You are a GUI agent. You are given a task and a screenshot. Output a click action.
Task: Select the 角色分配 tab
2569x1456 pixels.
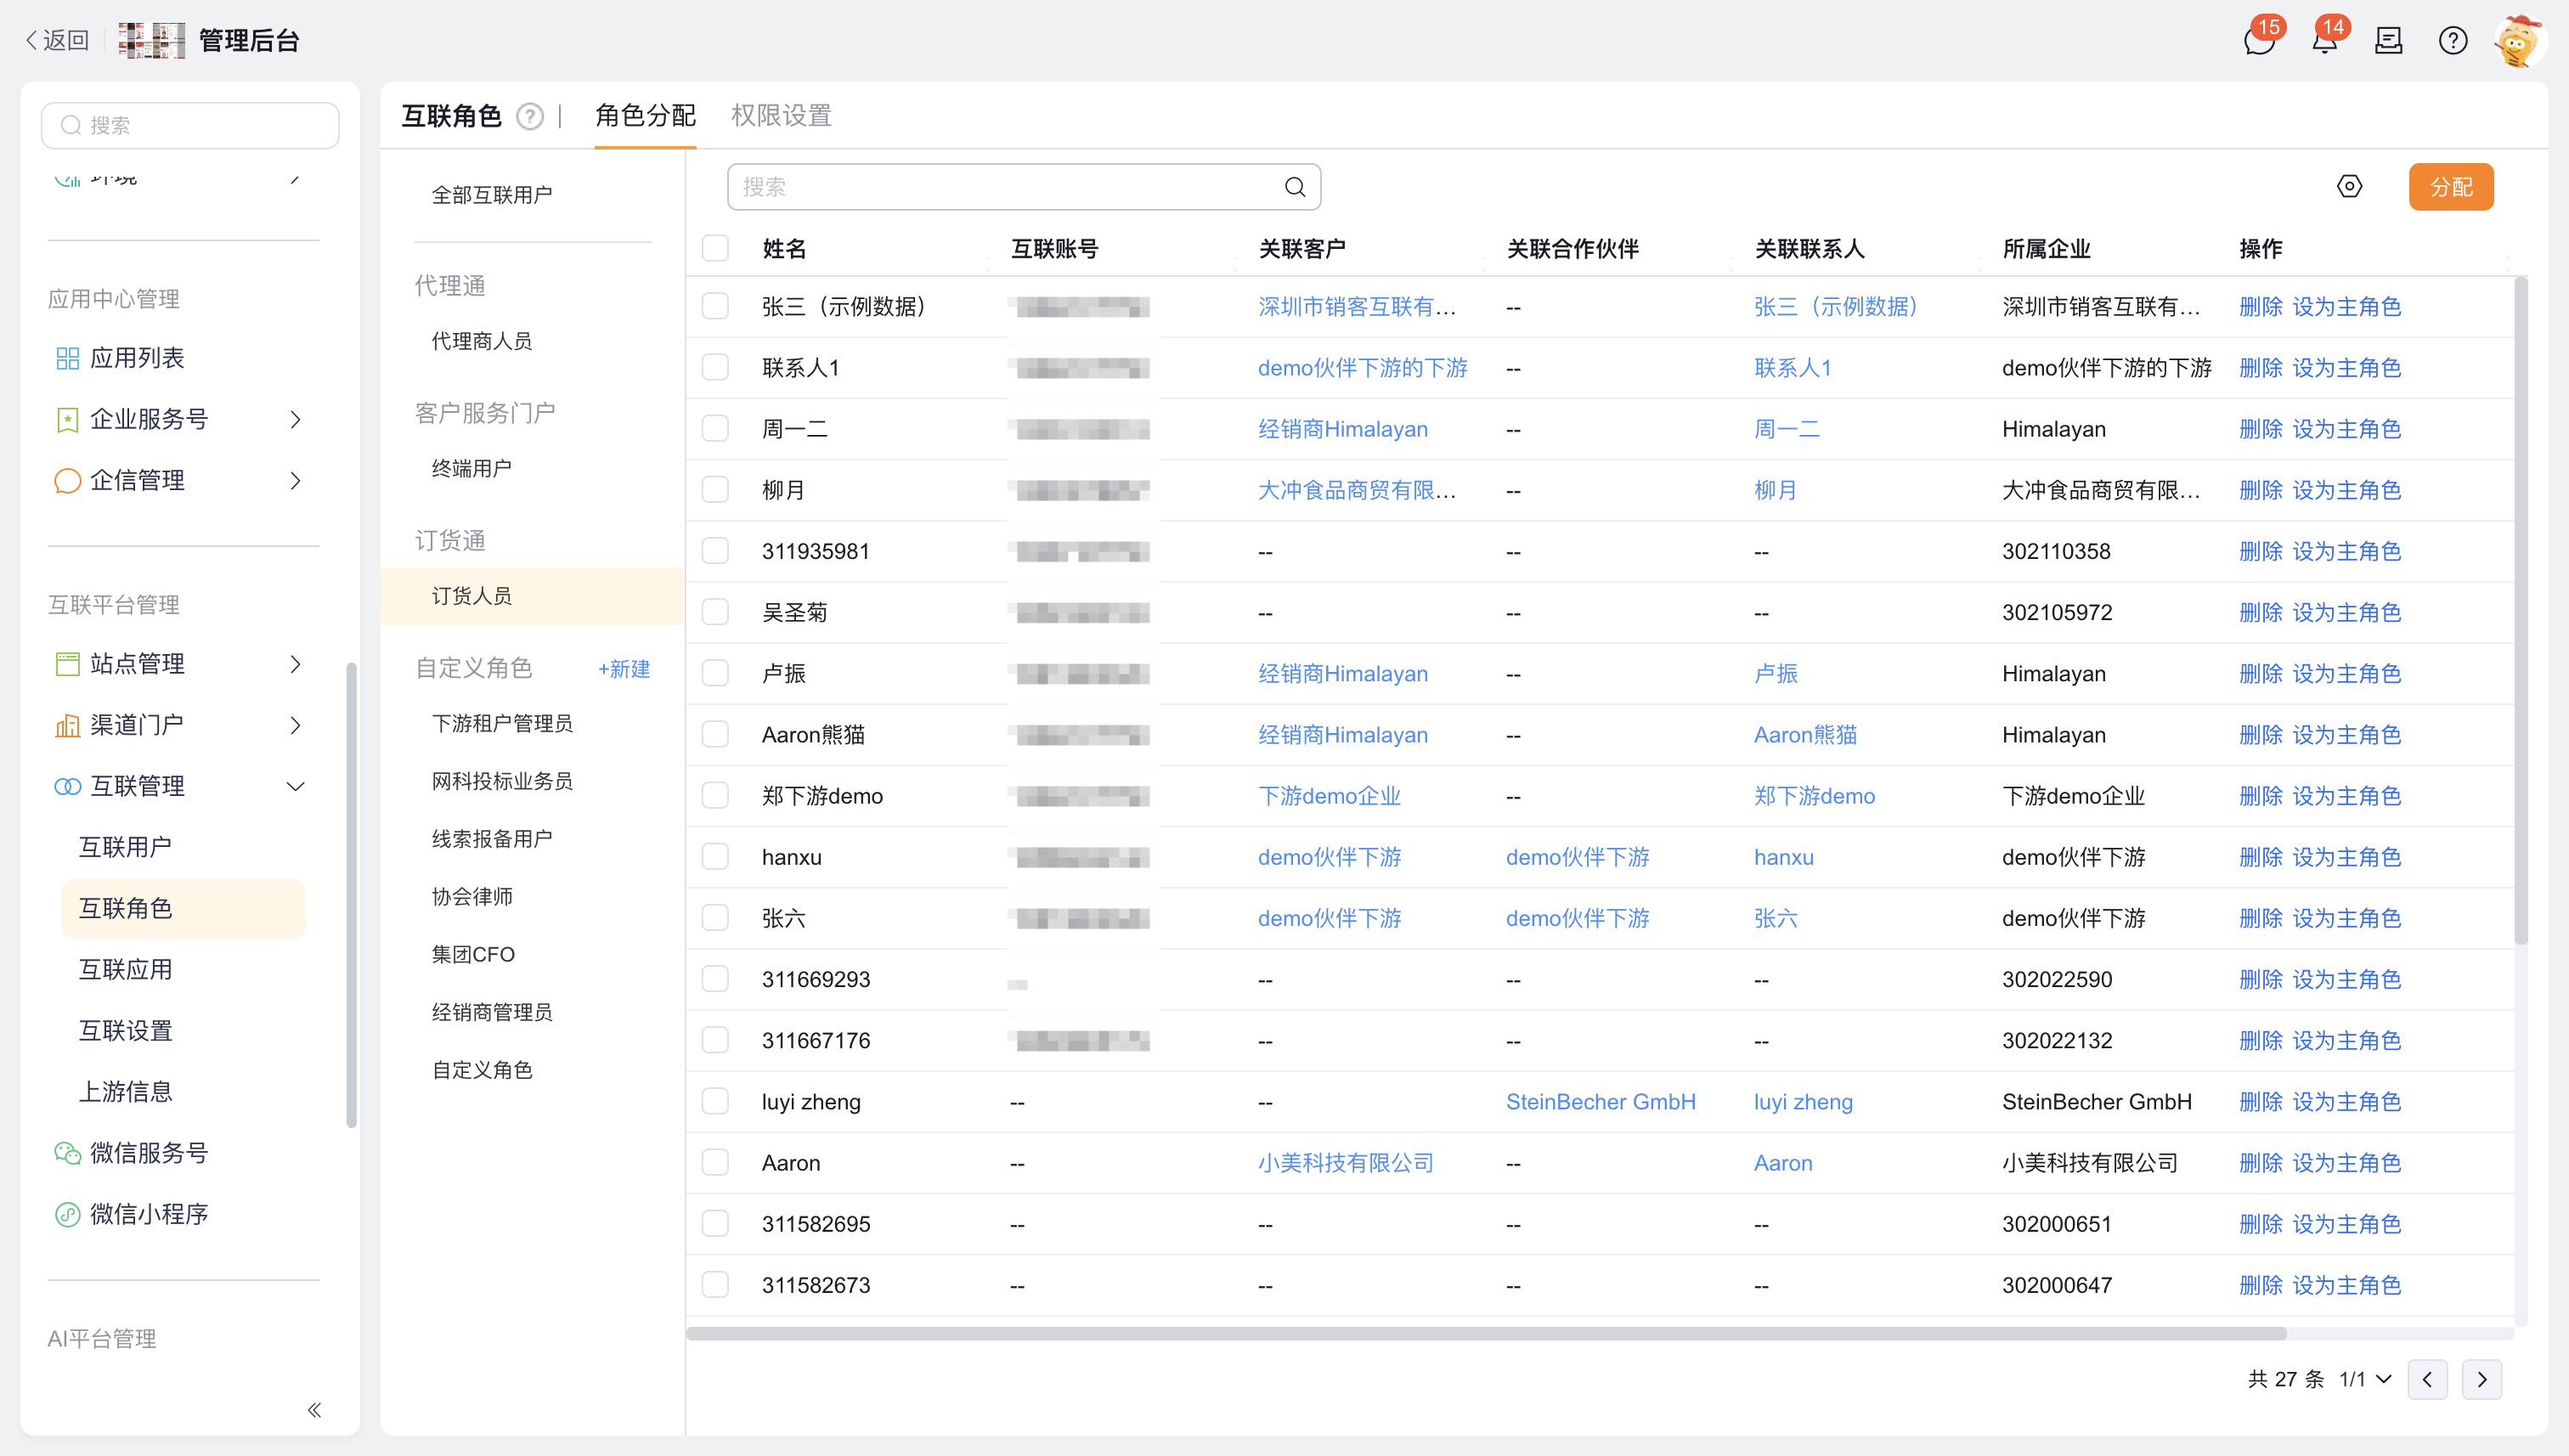pos(645,116)
